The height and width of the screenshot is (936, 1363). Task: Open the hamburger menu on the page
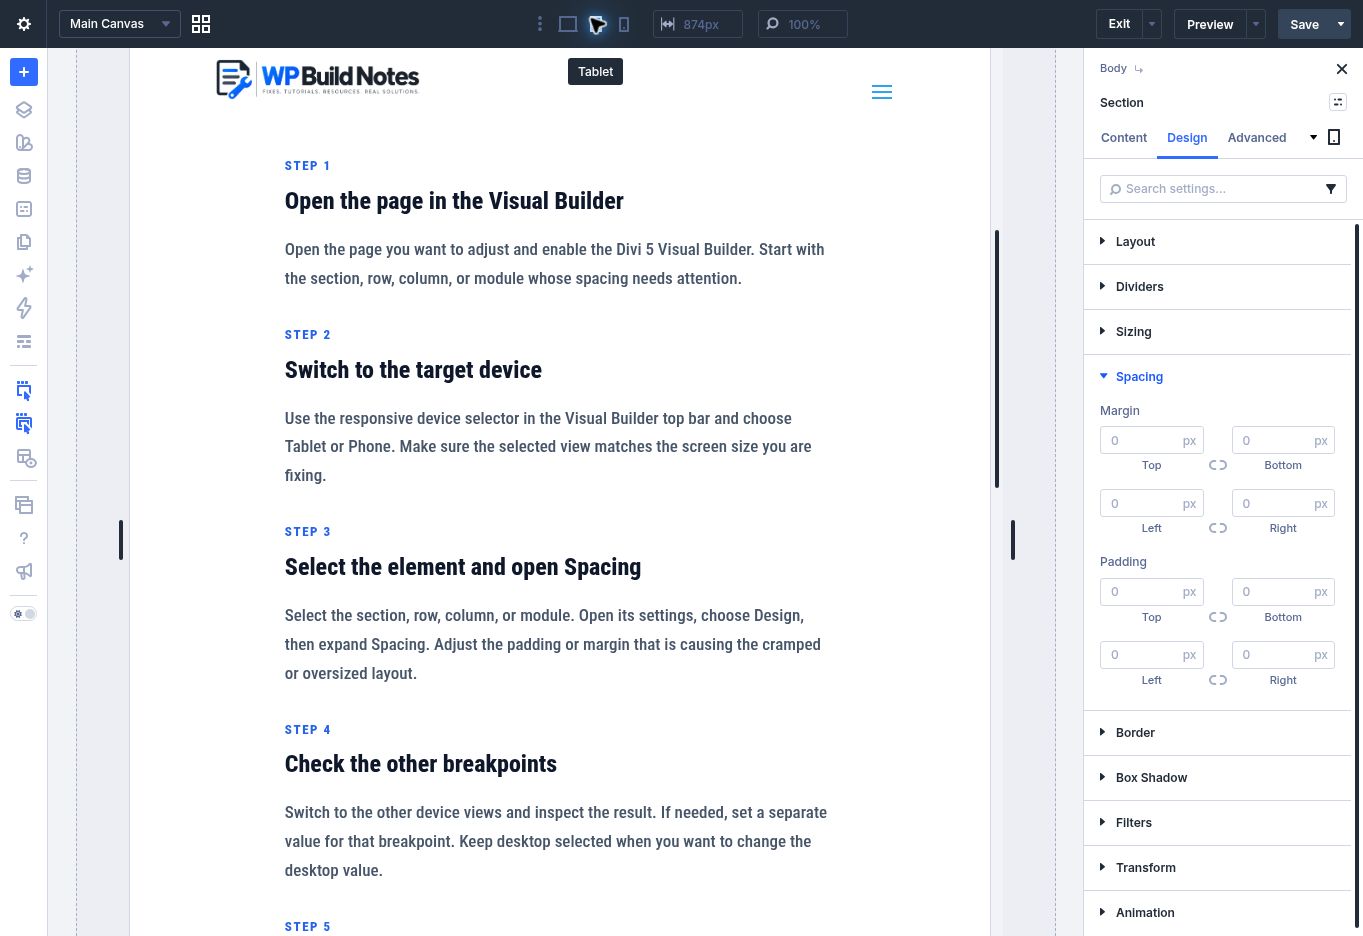click(x=882, y=92)
